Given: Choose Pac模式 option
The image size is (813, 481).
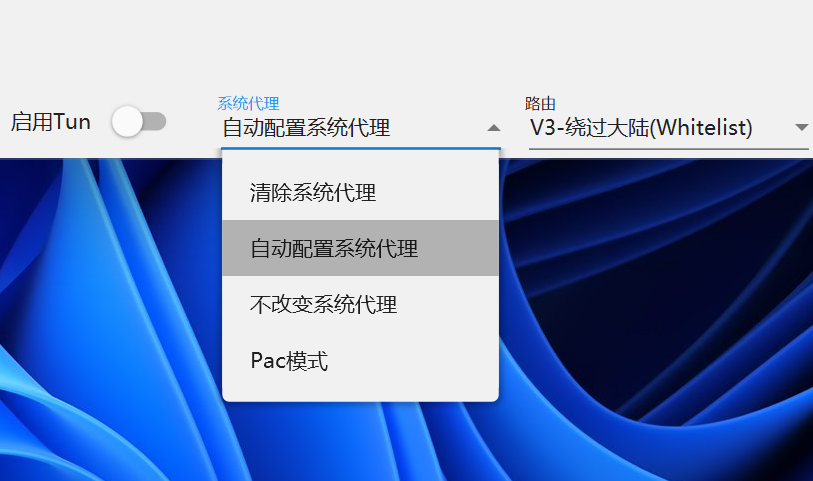Looking at the screenshot, I should pos(360,360).
